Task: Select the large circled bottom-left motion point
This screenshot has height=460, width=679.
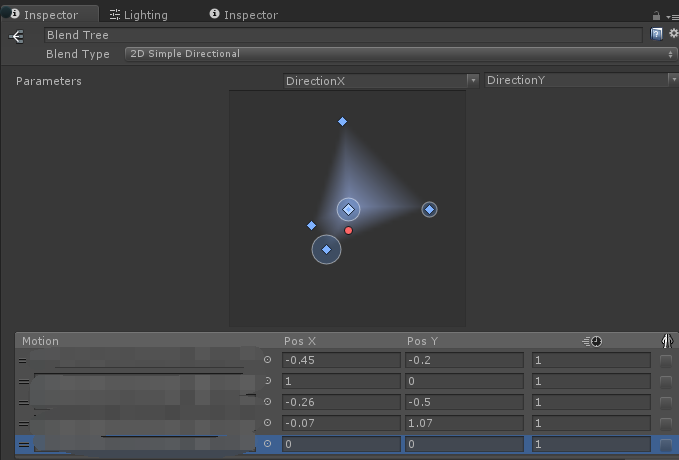Action: 326,249
